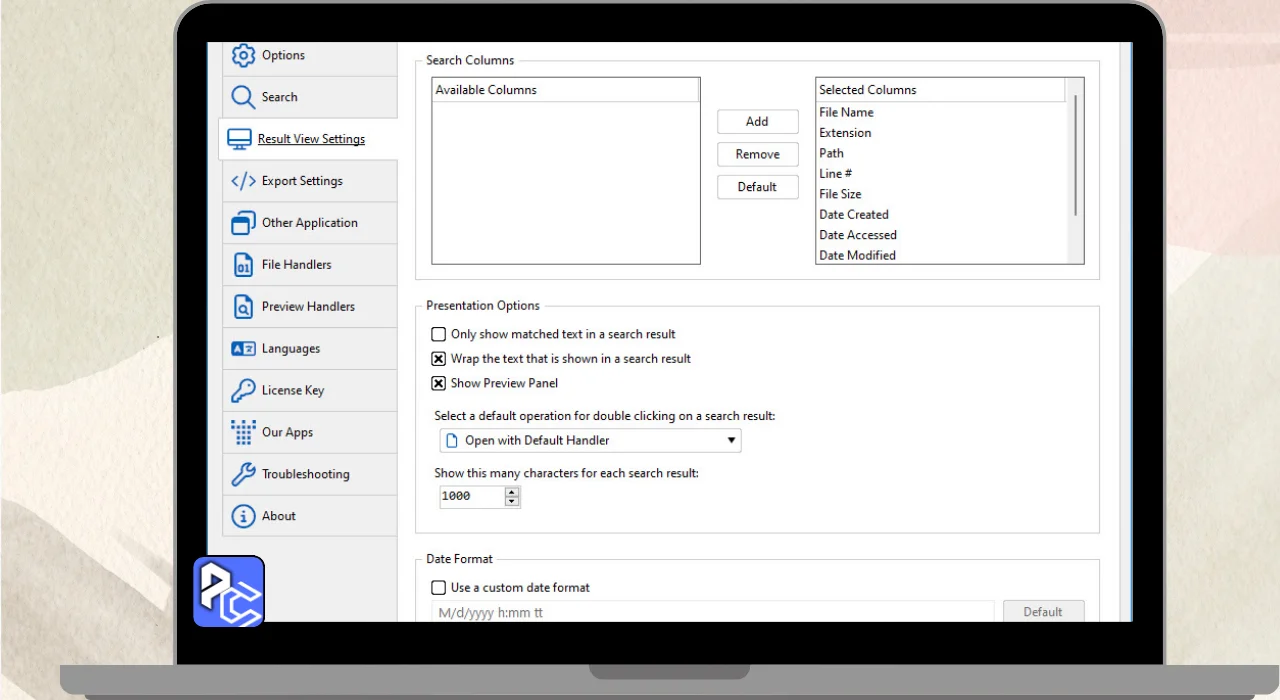Open the Preview Handlers icon

(243, 307)
